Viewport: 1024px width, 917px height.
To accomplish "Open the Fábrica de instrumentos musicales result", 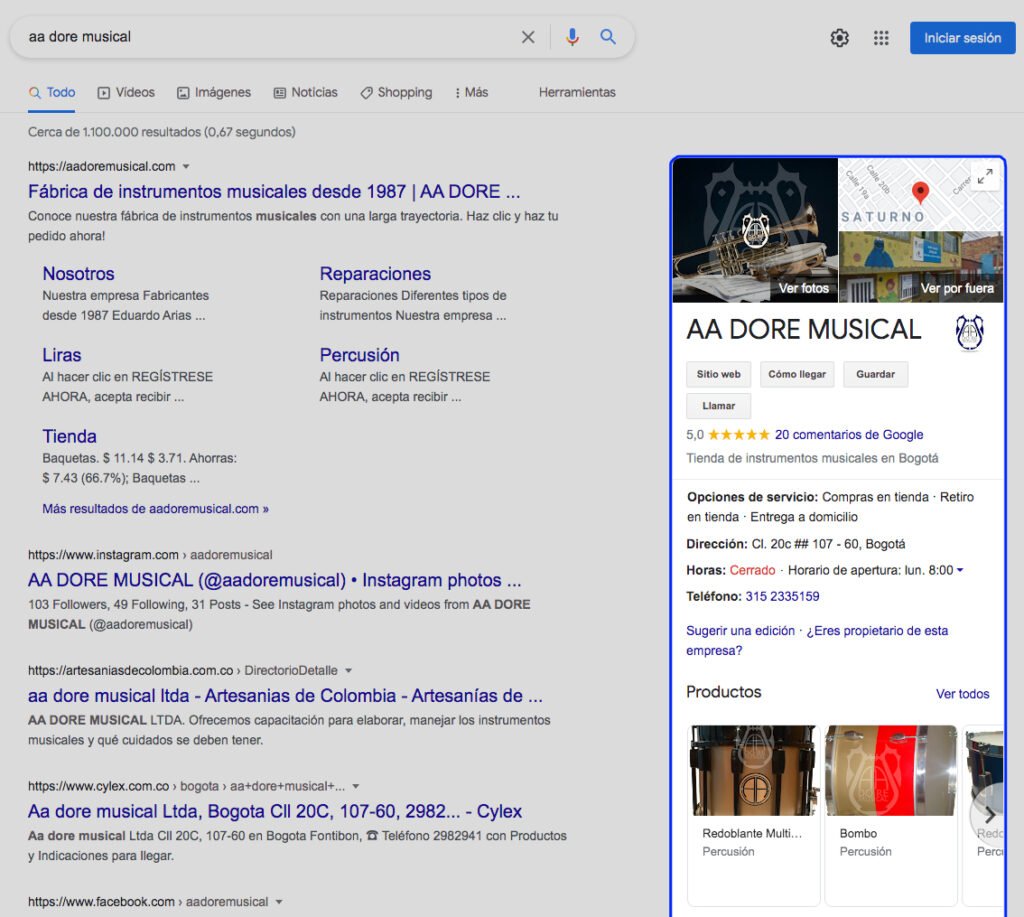I will click(x=274, y=191).
